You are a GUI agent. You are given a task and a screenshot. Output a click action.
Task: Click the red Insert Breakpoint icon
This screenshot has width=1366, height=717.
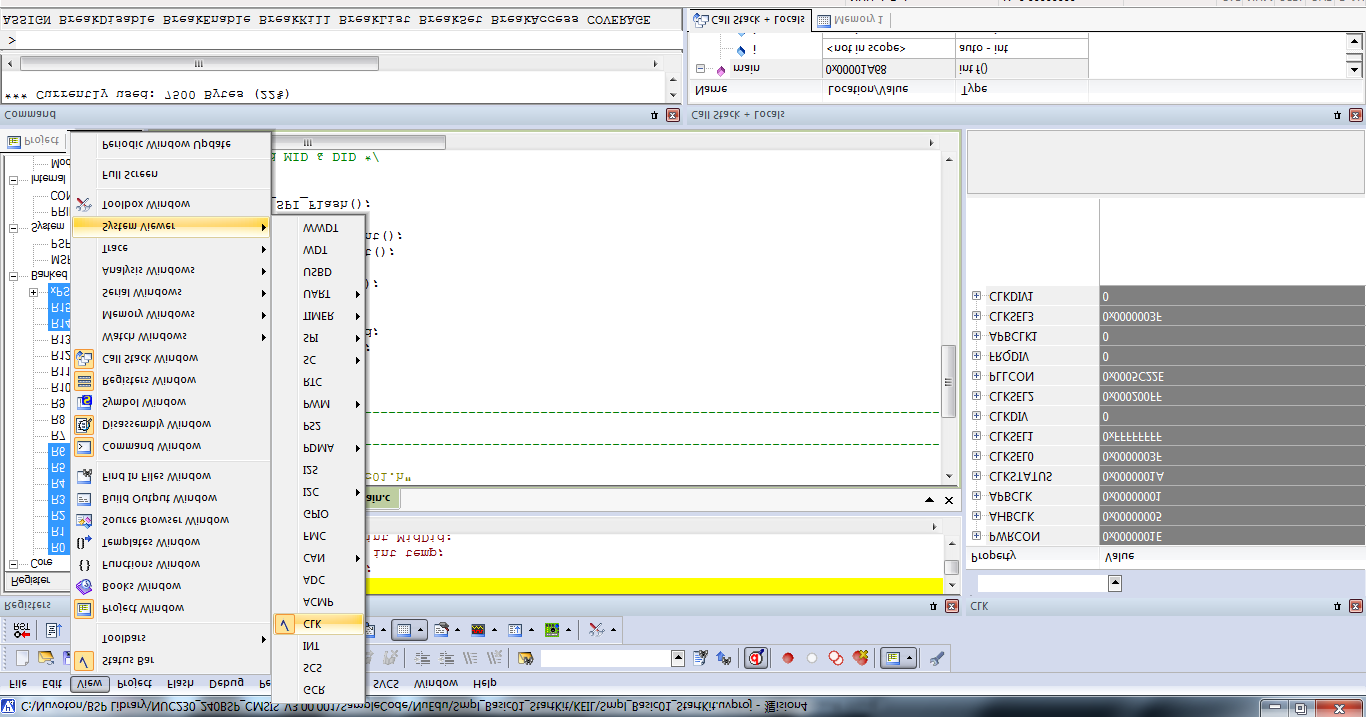[788, 658]
